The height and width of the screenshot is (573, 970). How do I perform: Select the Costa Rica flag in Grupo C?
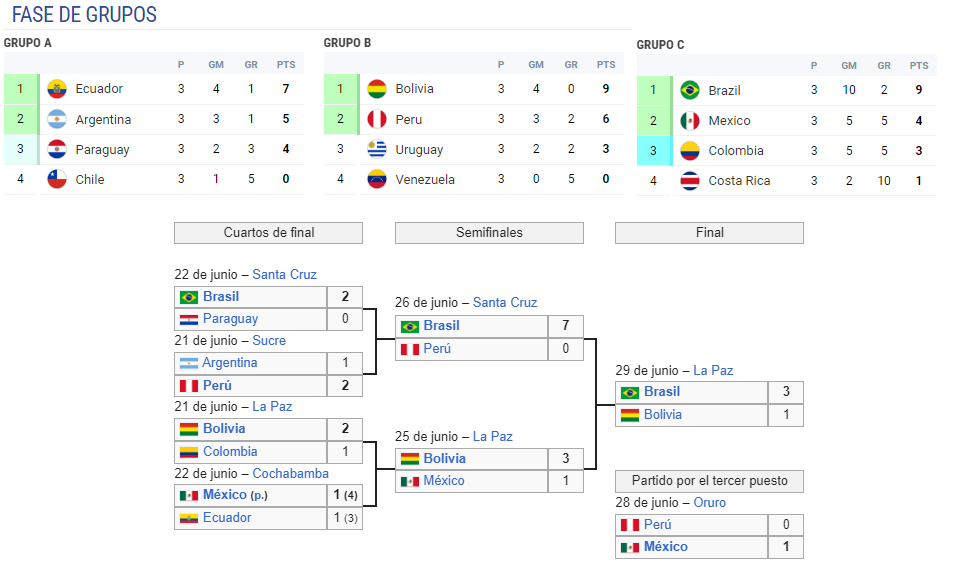tap(690, 182)
